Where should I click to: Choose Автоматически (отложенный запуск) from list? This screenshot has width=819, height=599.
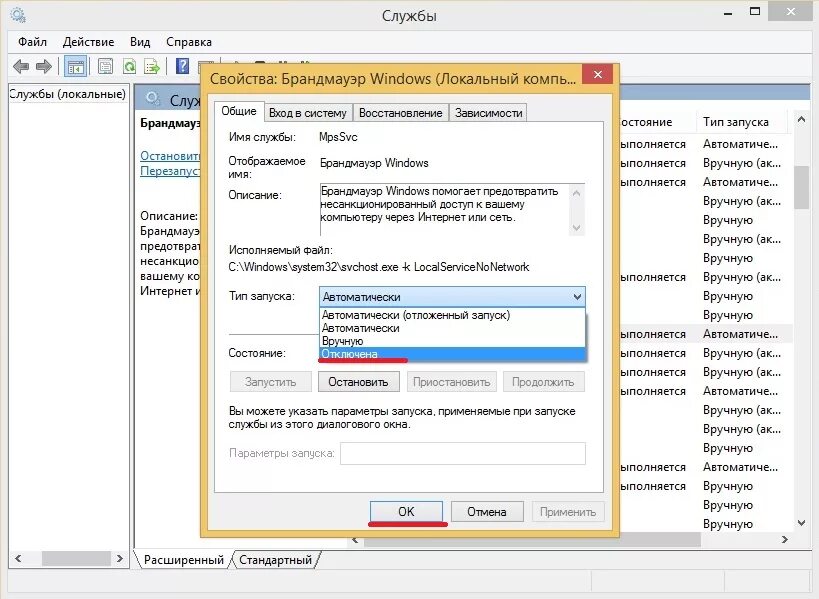pos(452,315)
